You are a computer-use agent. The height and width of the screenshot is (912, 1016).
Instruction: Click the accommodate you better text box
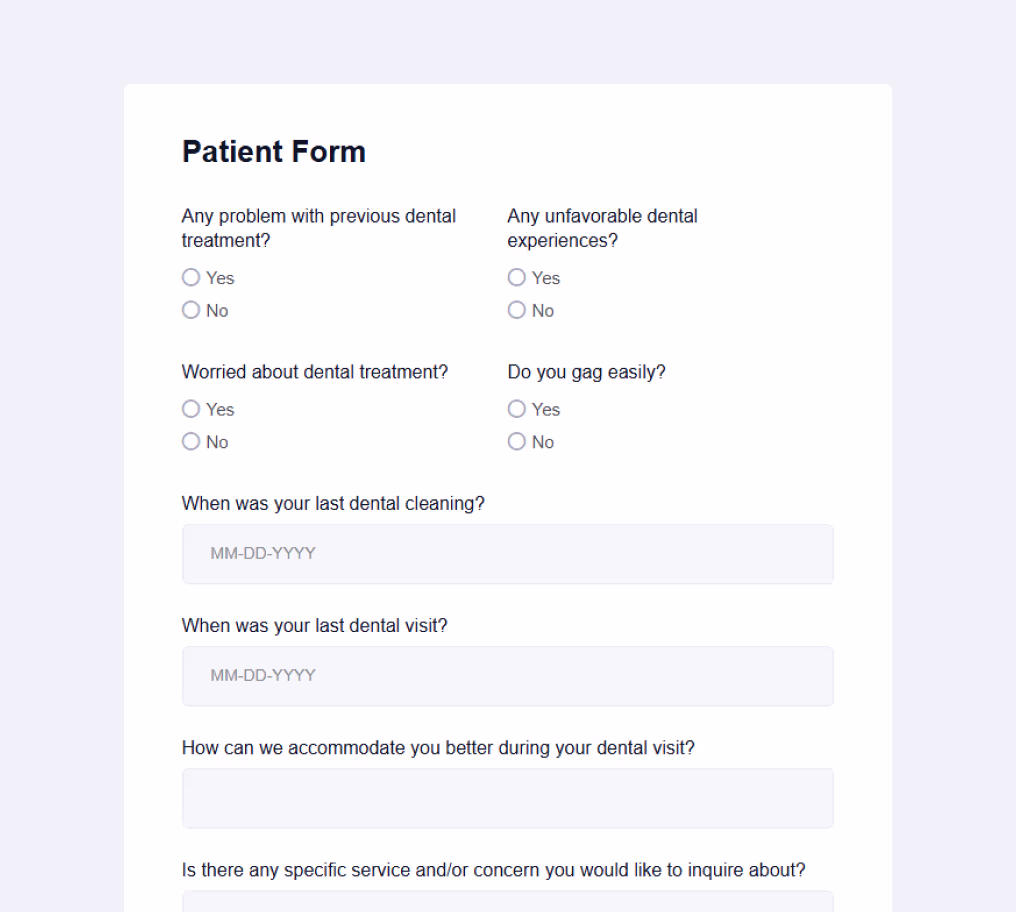coord(507,798)
